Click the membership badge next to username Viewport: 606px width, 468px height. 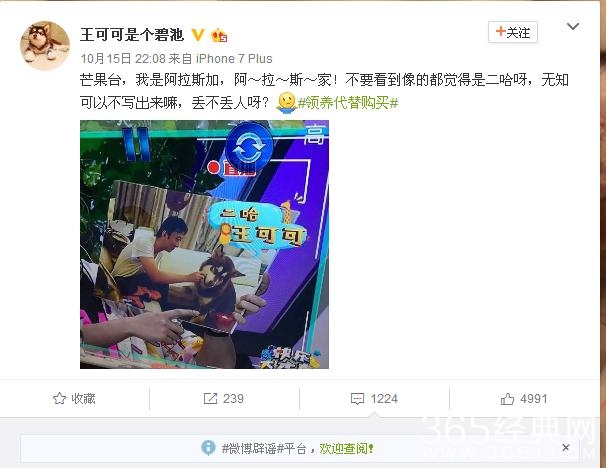[x=219, y=35]
